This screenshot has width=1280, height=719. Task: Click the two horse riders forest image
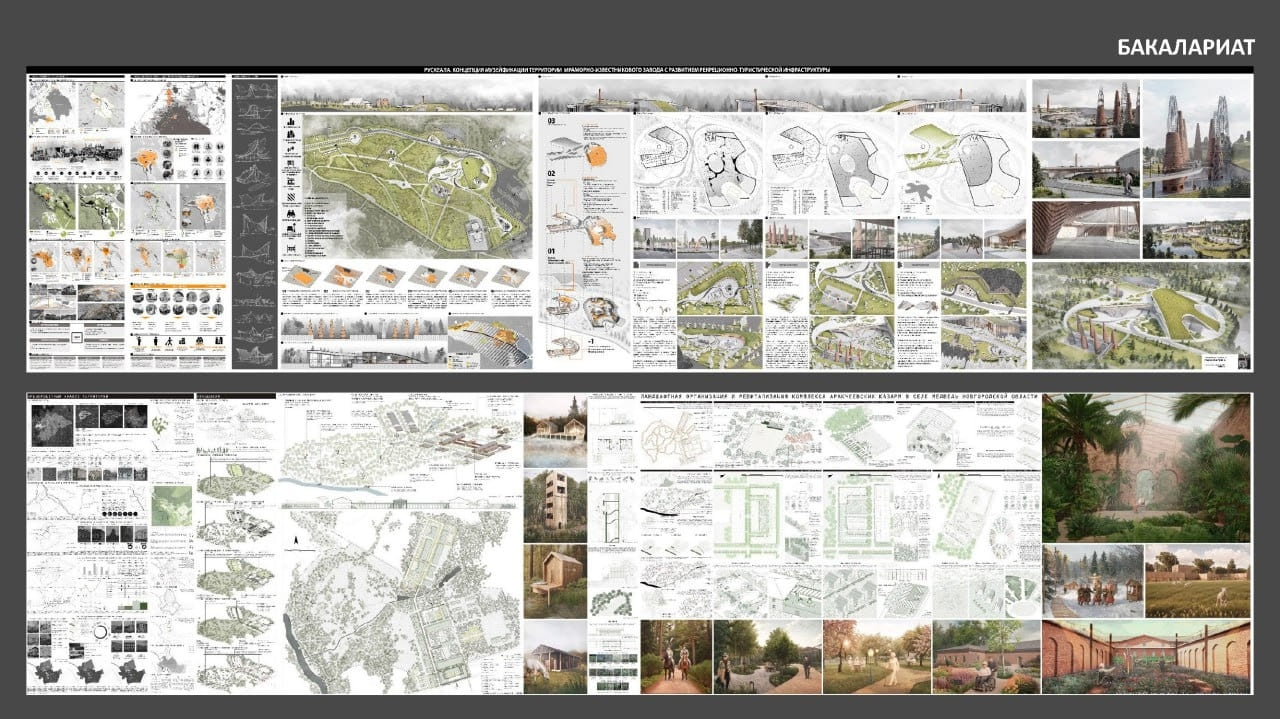pos(676,656)
